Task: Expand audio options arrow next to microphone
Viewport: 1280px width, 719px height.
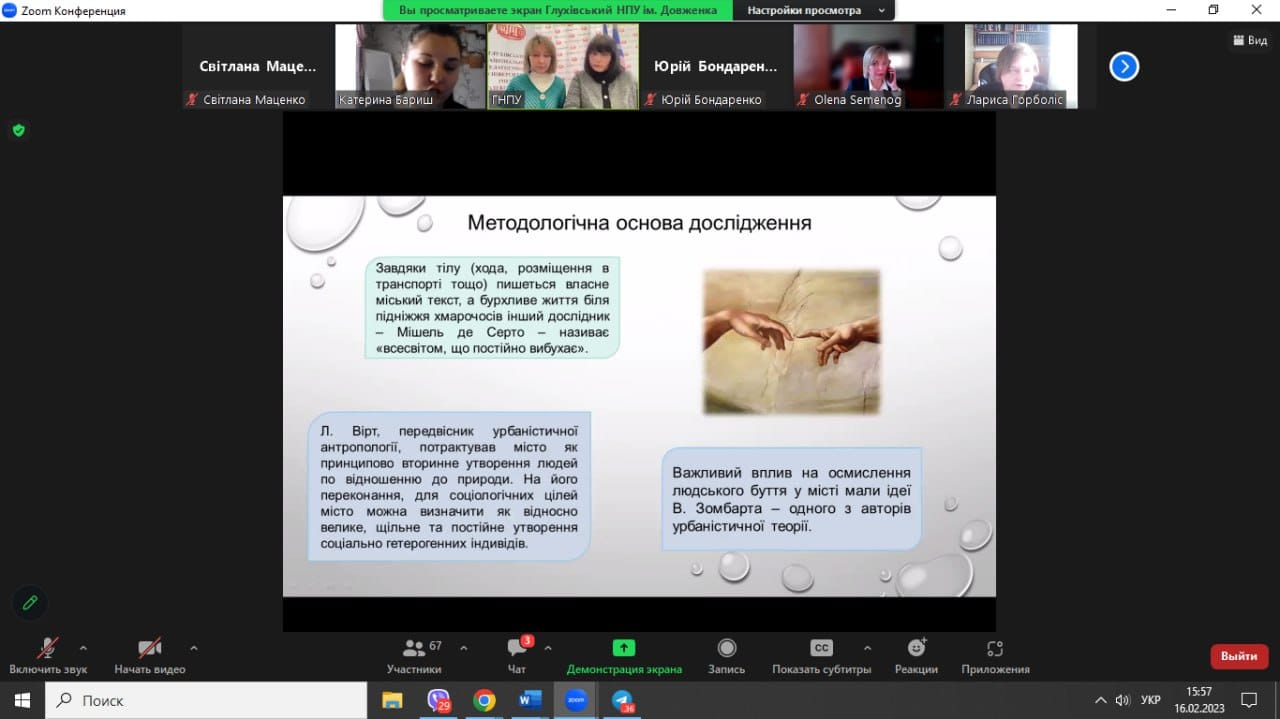Action: click(83, 647)
